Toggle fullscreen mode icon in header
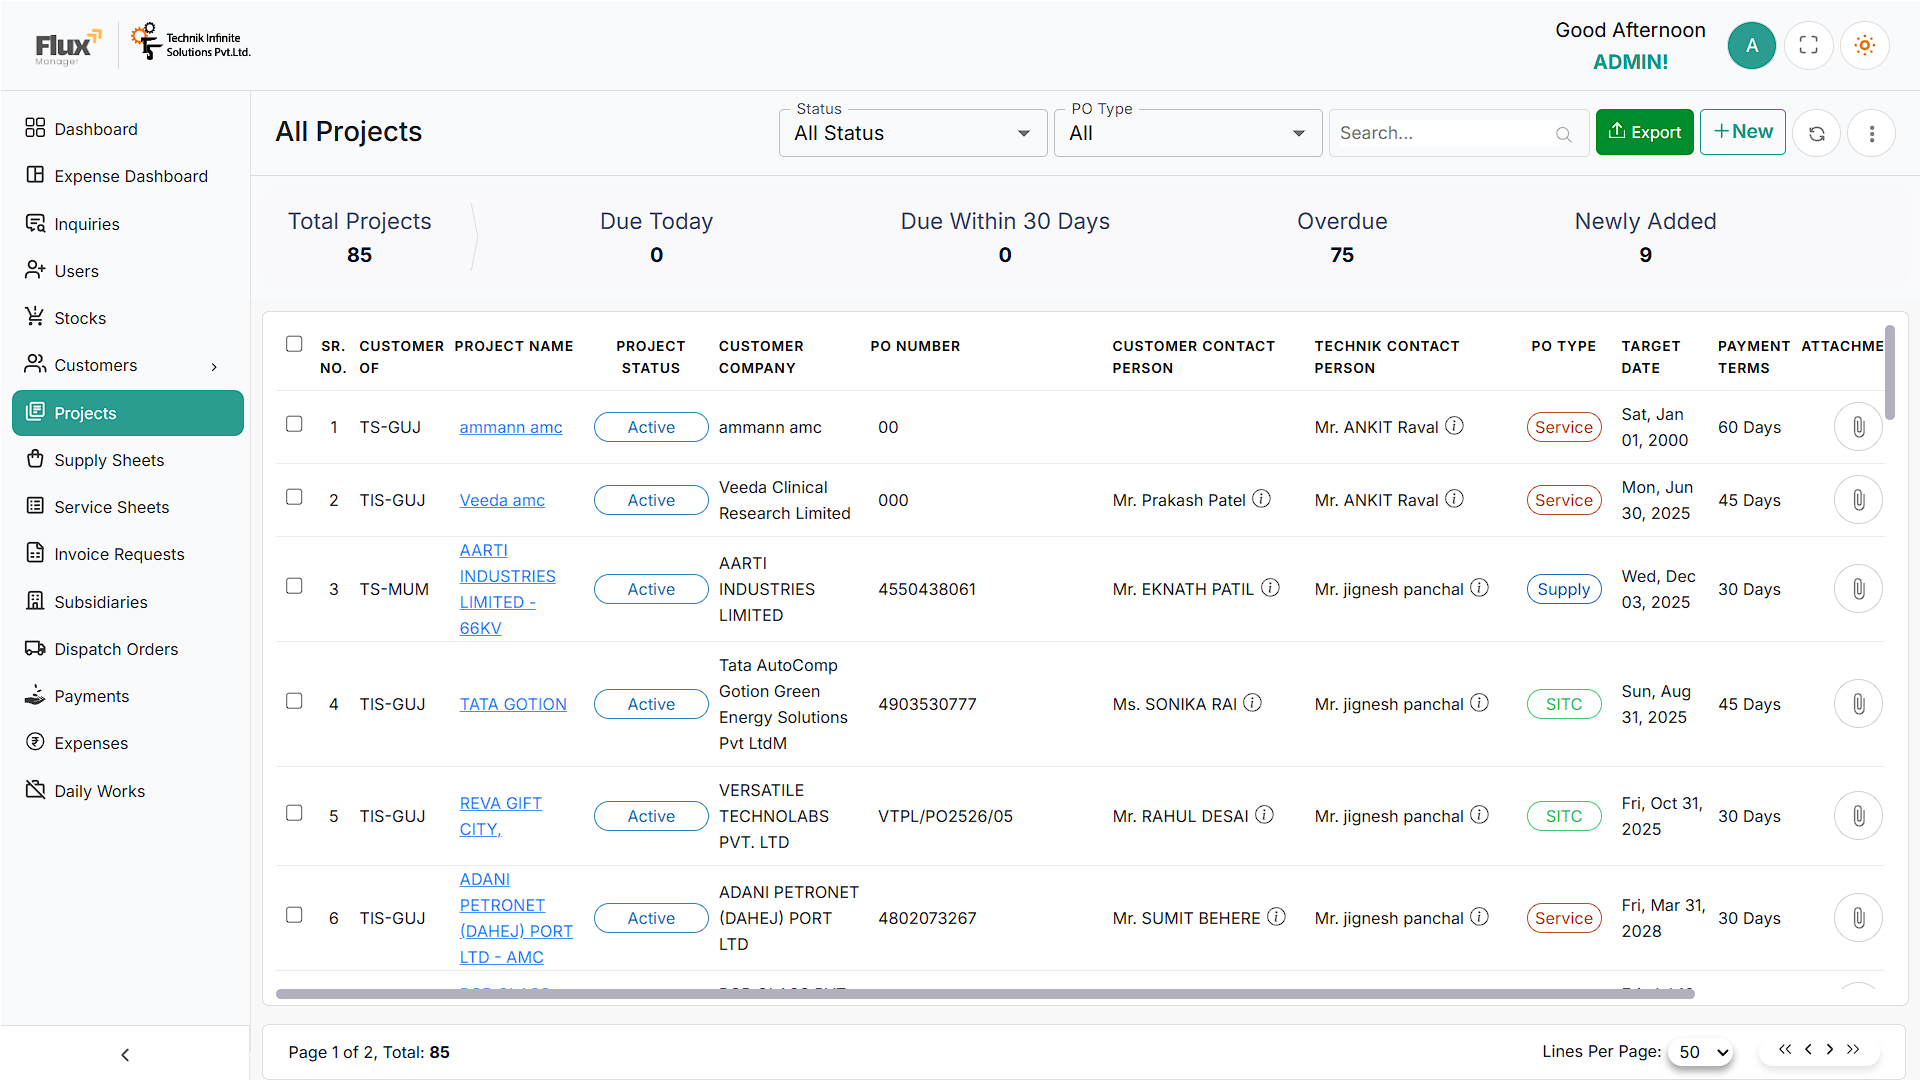Image resolution: width=1920 pixels, height=1080 pixels. [x=1808, y=45]
